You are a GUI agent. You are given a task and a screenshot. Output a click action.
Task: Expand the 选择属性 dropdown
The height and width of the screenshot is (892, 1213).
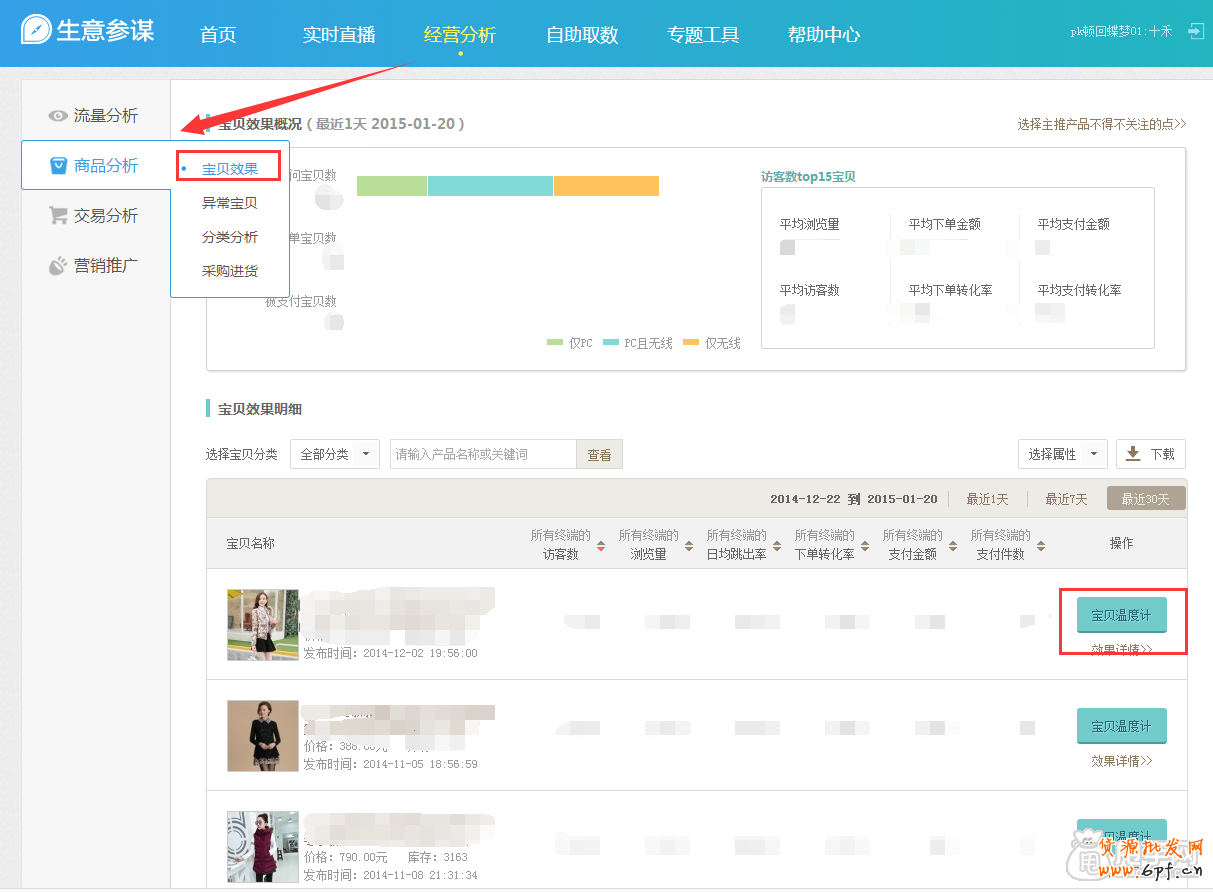pos(1062,453)
